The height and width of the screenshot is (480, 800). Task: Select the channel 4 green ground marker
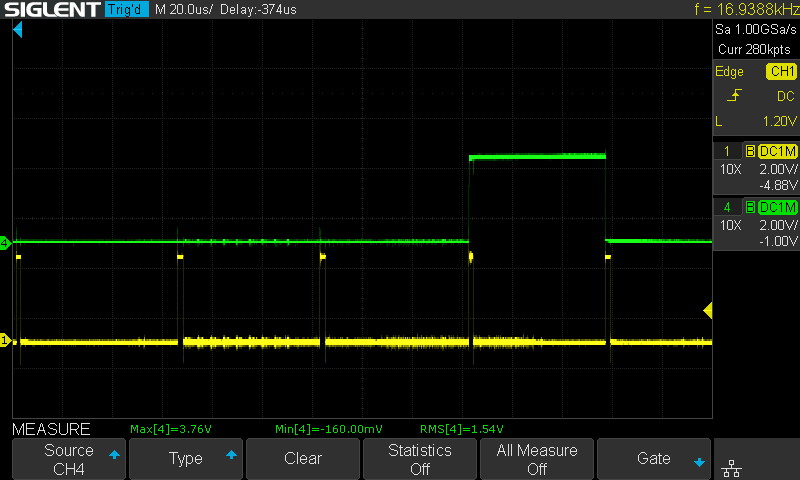[x=5, y=243]
